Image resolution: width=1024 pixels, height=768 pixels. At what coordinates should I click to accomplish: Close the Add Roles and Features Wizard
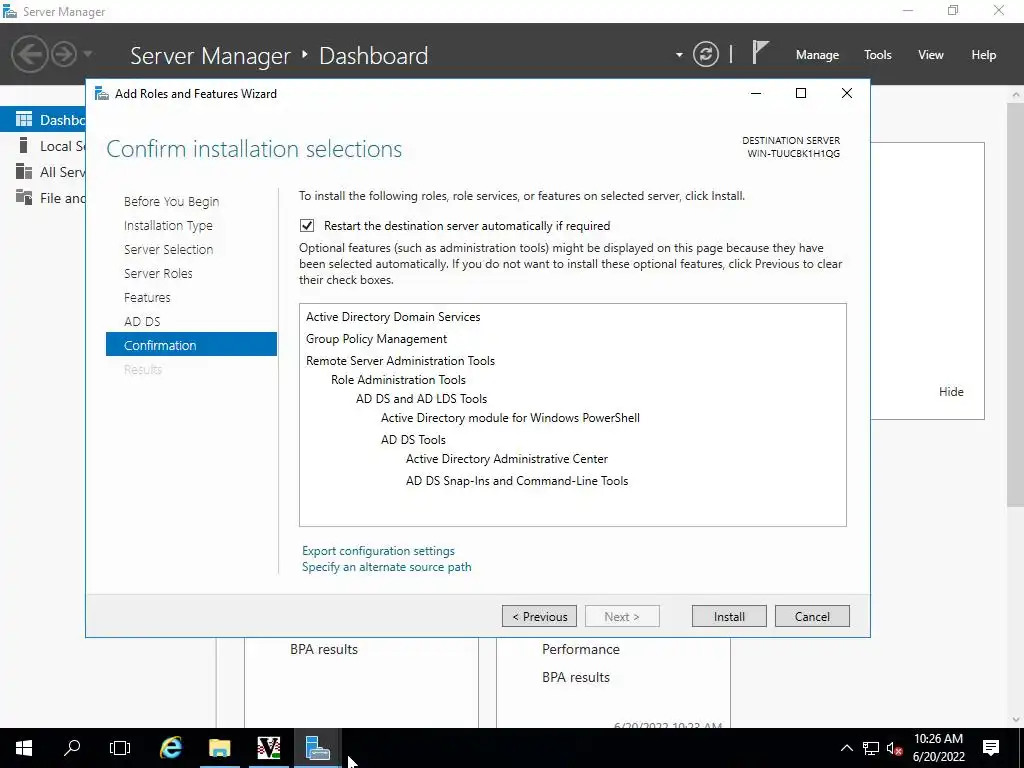point(846,93)
